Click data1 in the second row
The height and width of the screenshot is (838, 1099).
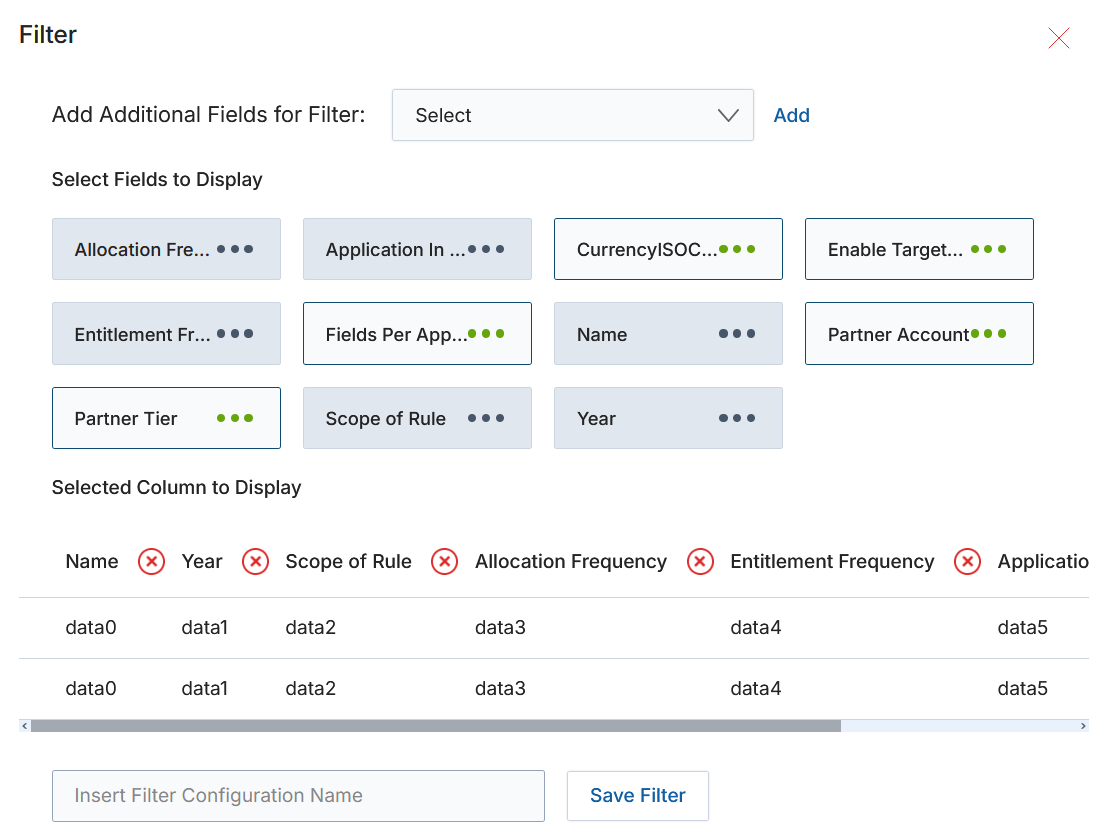(x=205, y=689)
